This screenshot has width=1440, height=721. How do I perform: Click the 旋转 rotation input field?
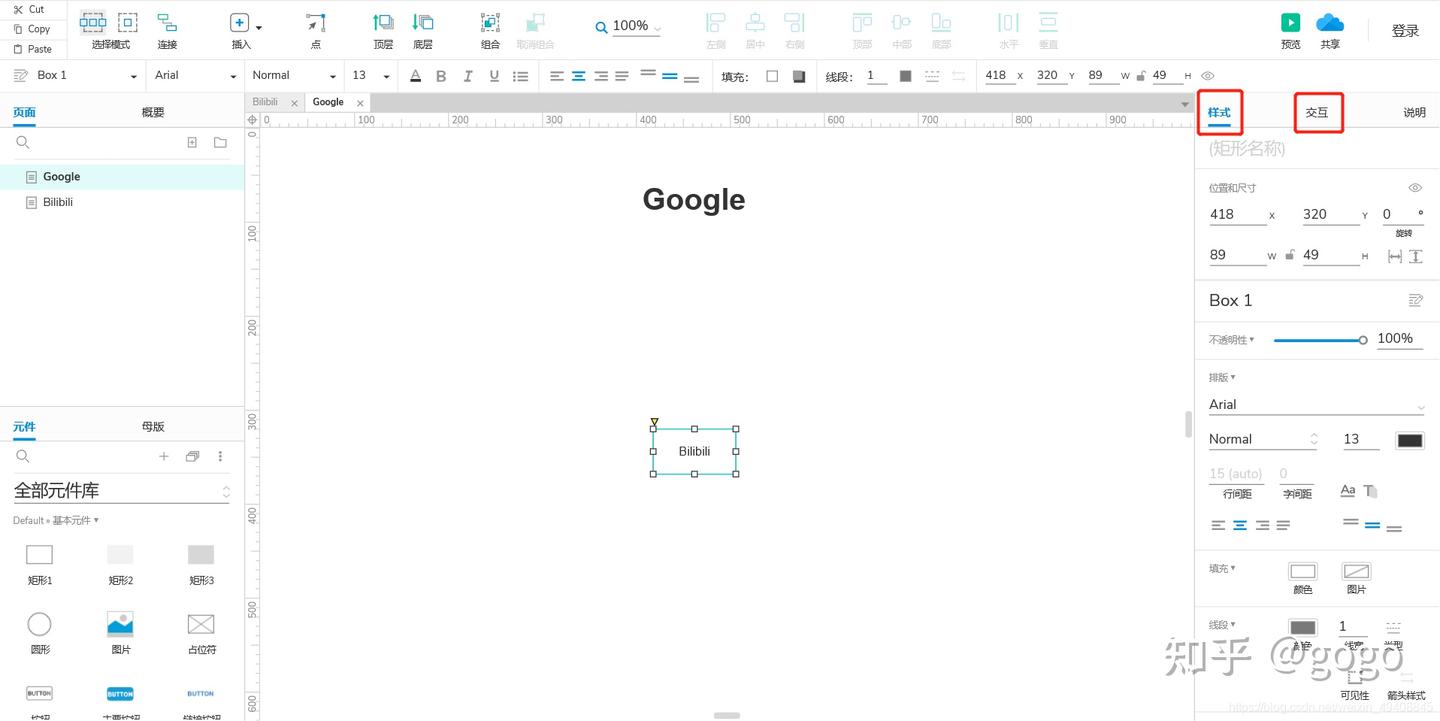(1403, 215)
